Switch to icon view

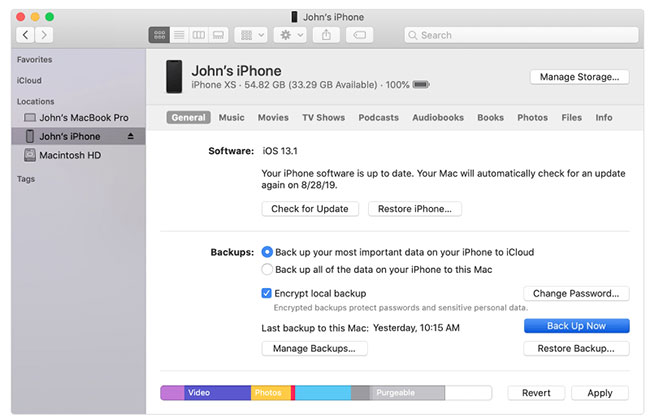pyautogui.click(x=159, y=35)
